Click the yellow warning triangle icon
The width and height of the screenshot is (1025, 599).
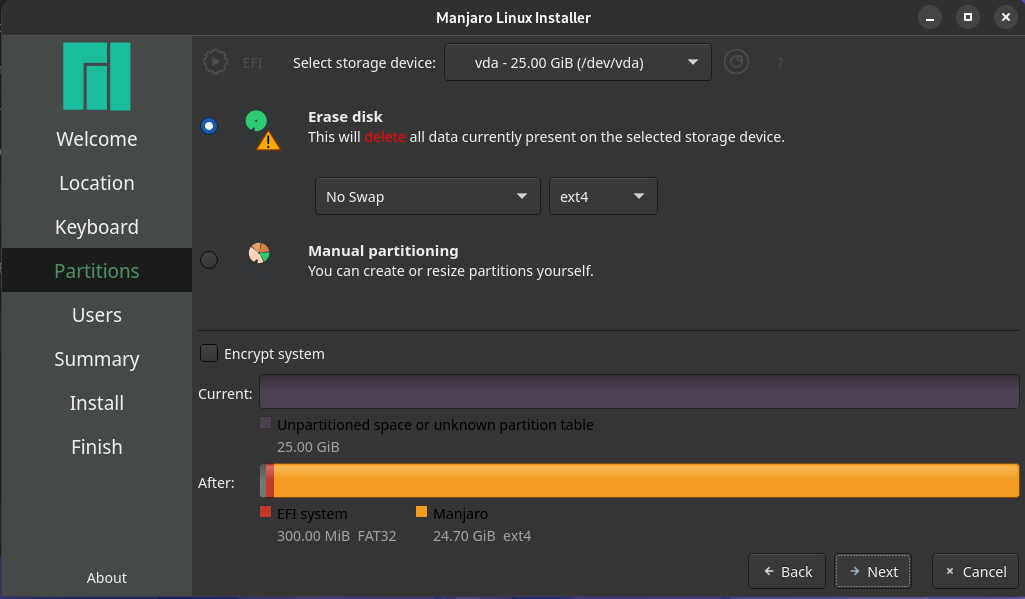[268, 141]
